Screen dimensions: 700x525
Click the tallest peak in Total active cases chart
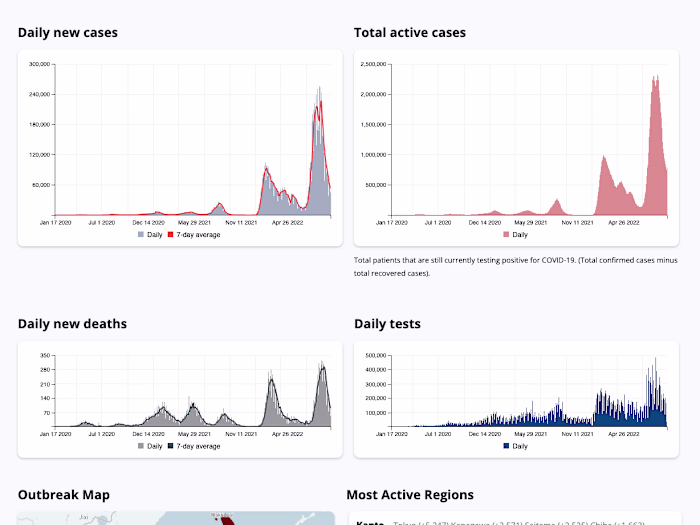(657, 77)
